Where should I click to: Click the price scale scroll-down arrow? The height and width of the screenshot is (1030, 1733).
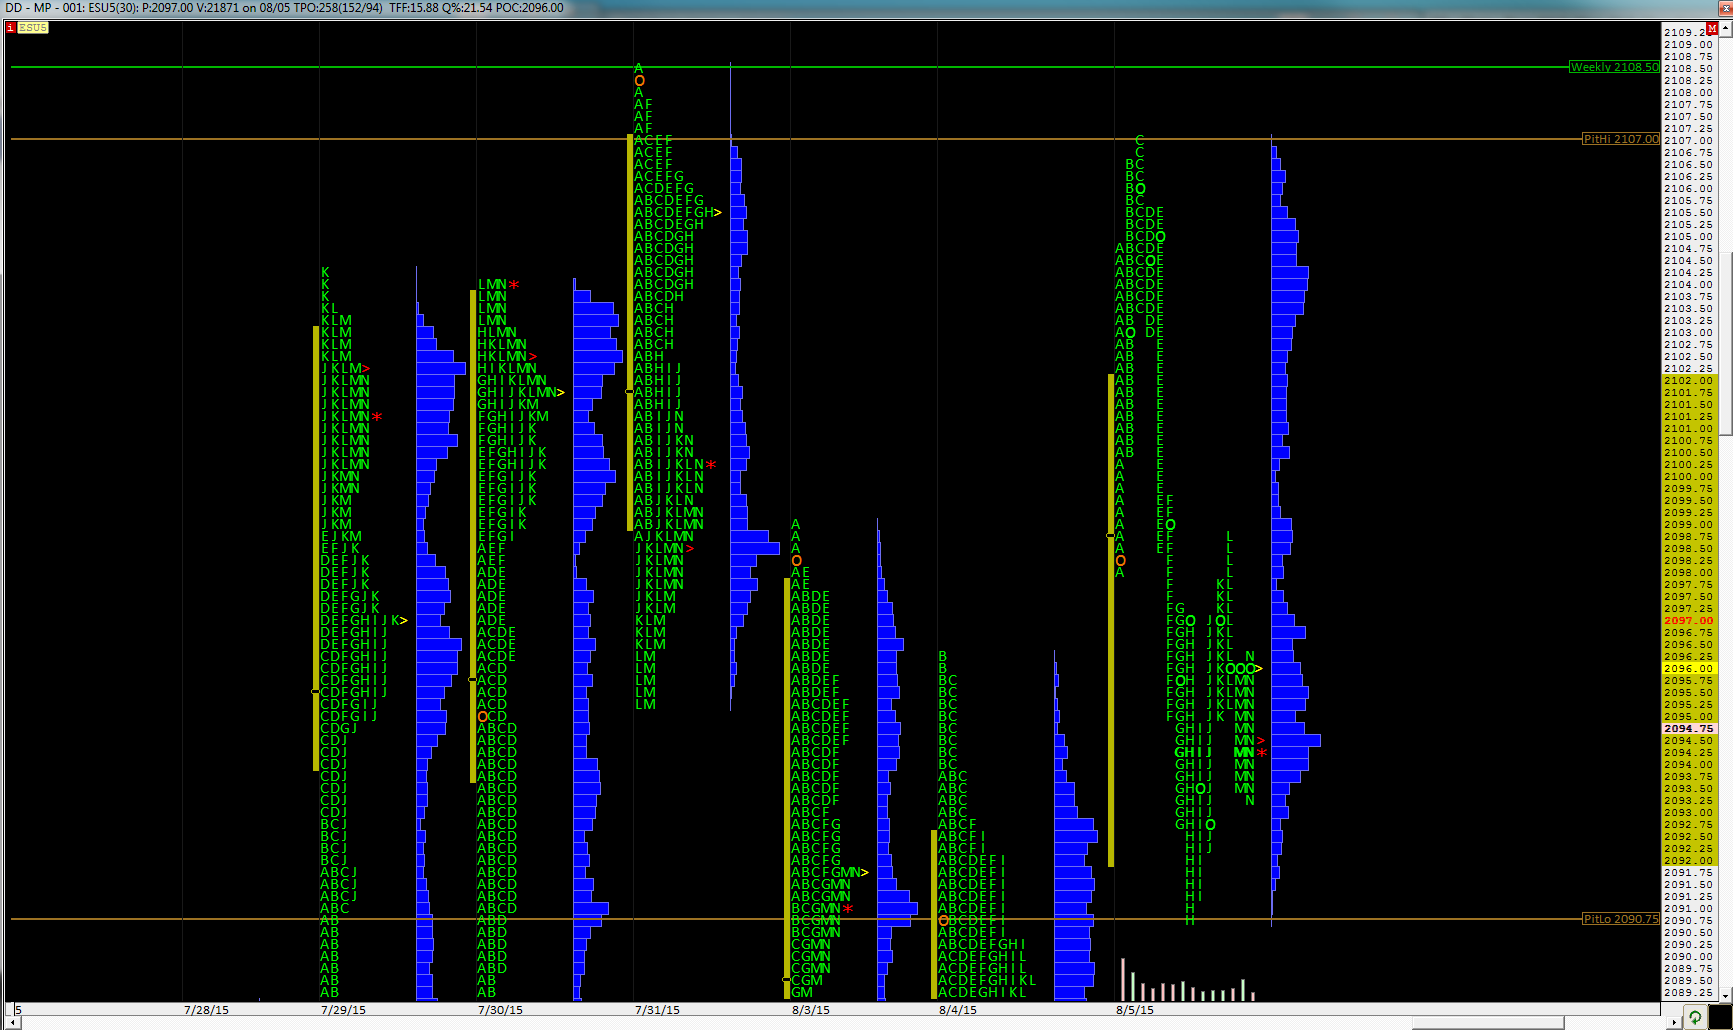coord(1726,995)
